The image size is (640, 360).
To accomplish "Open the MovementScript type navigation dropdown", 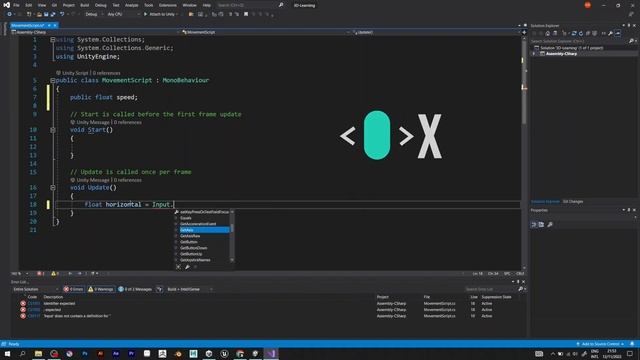I will [x=266, y=32].
